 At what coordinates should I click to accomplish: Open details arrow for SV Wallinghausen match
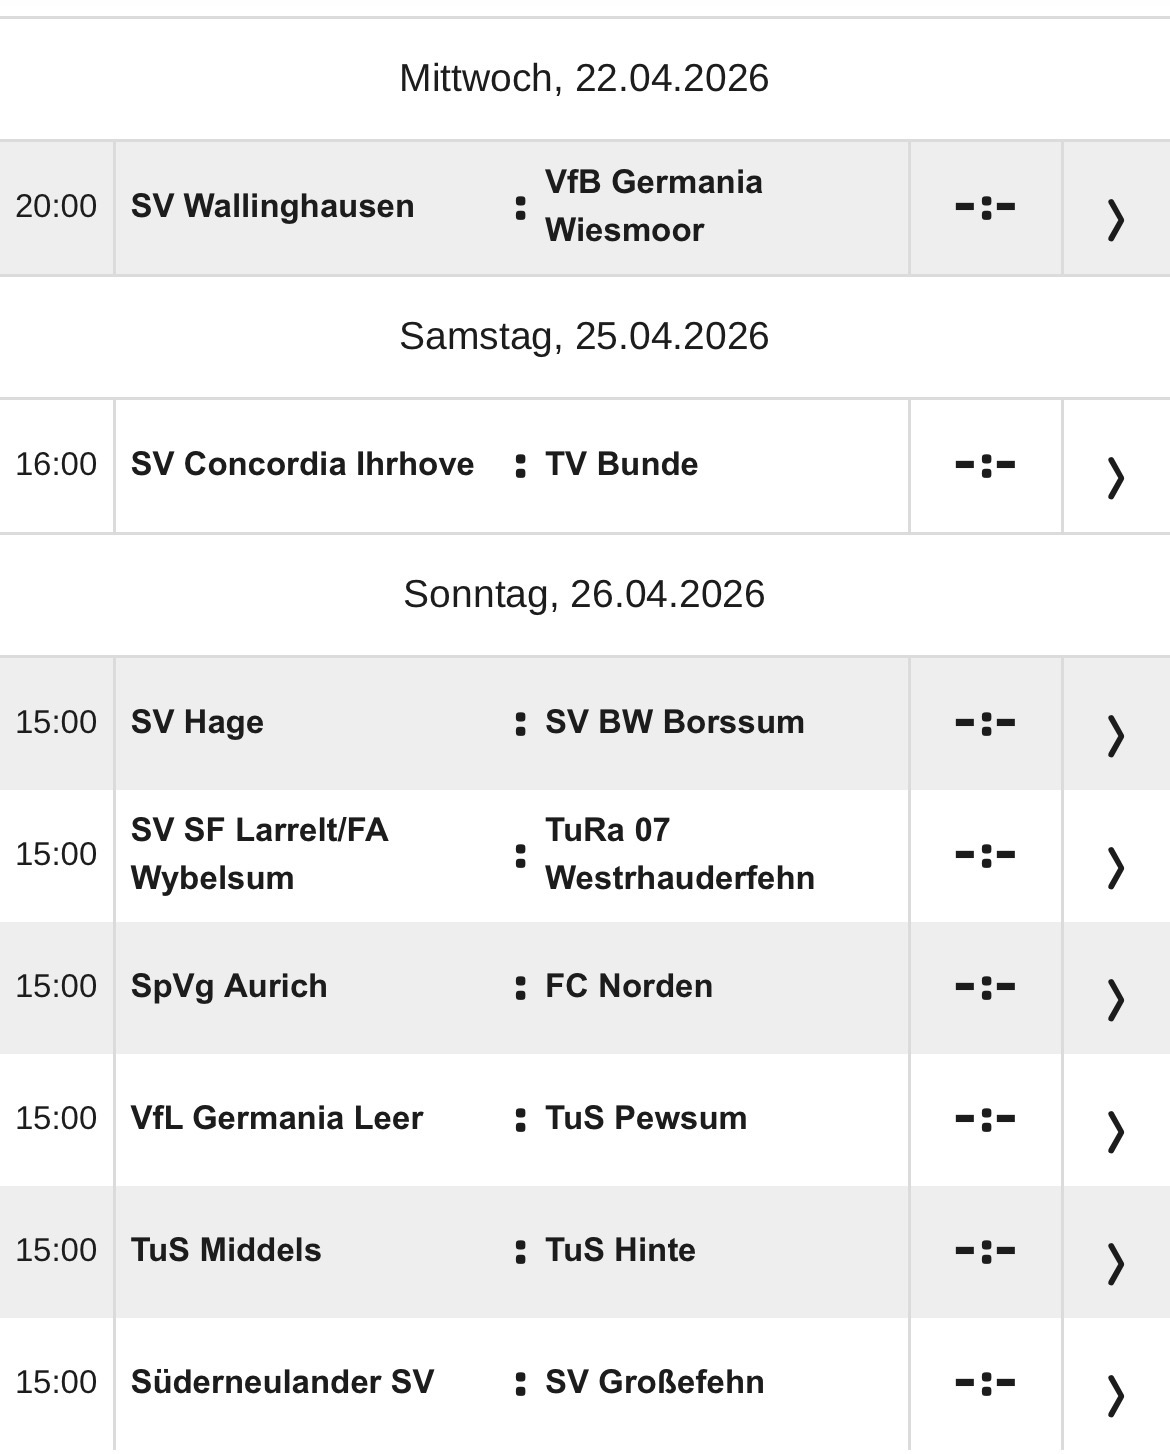[1115, 219]
